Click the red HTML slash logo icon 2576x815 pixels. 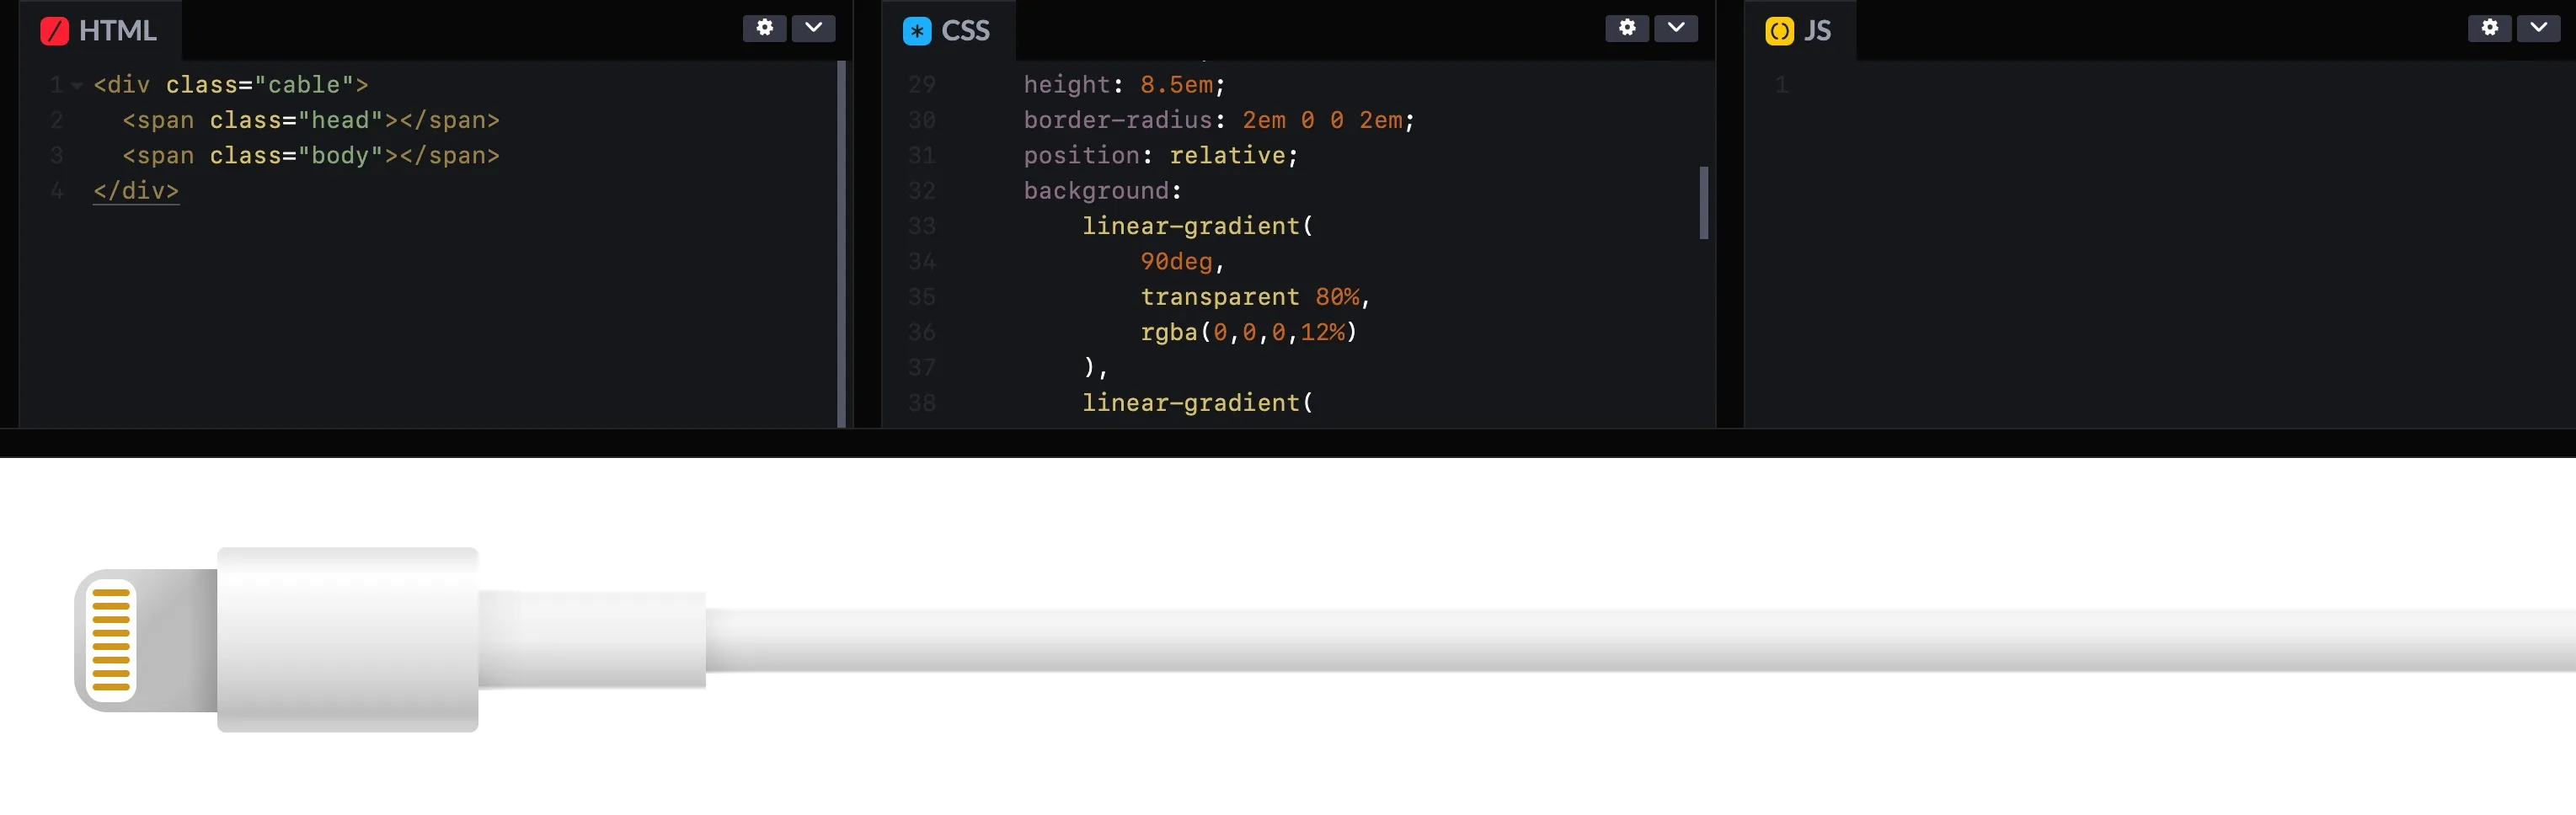click(x=54, y=31)
